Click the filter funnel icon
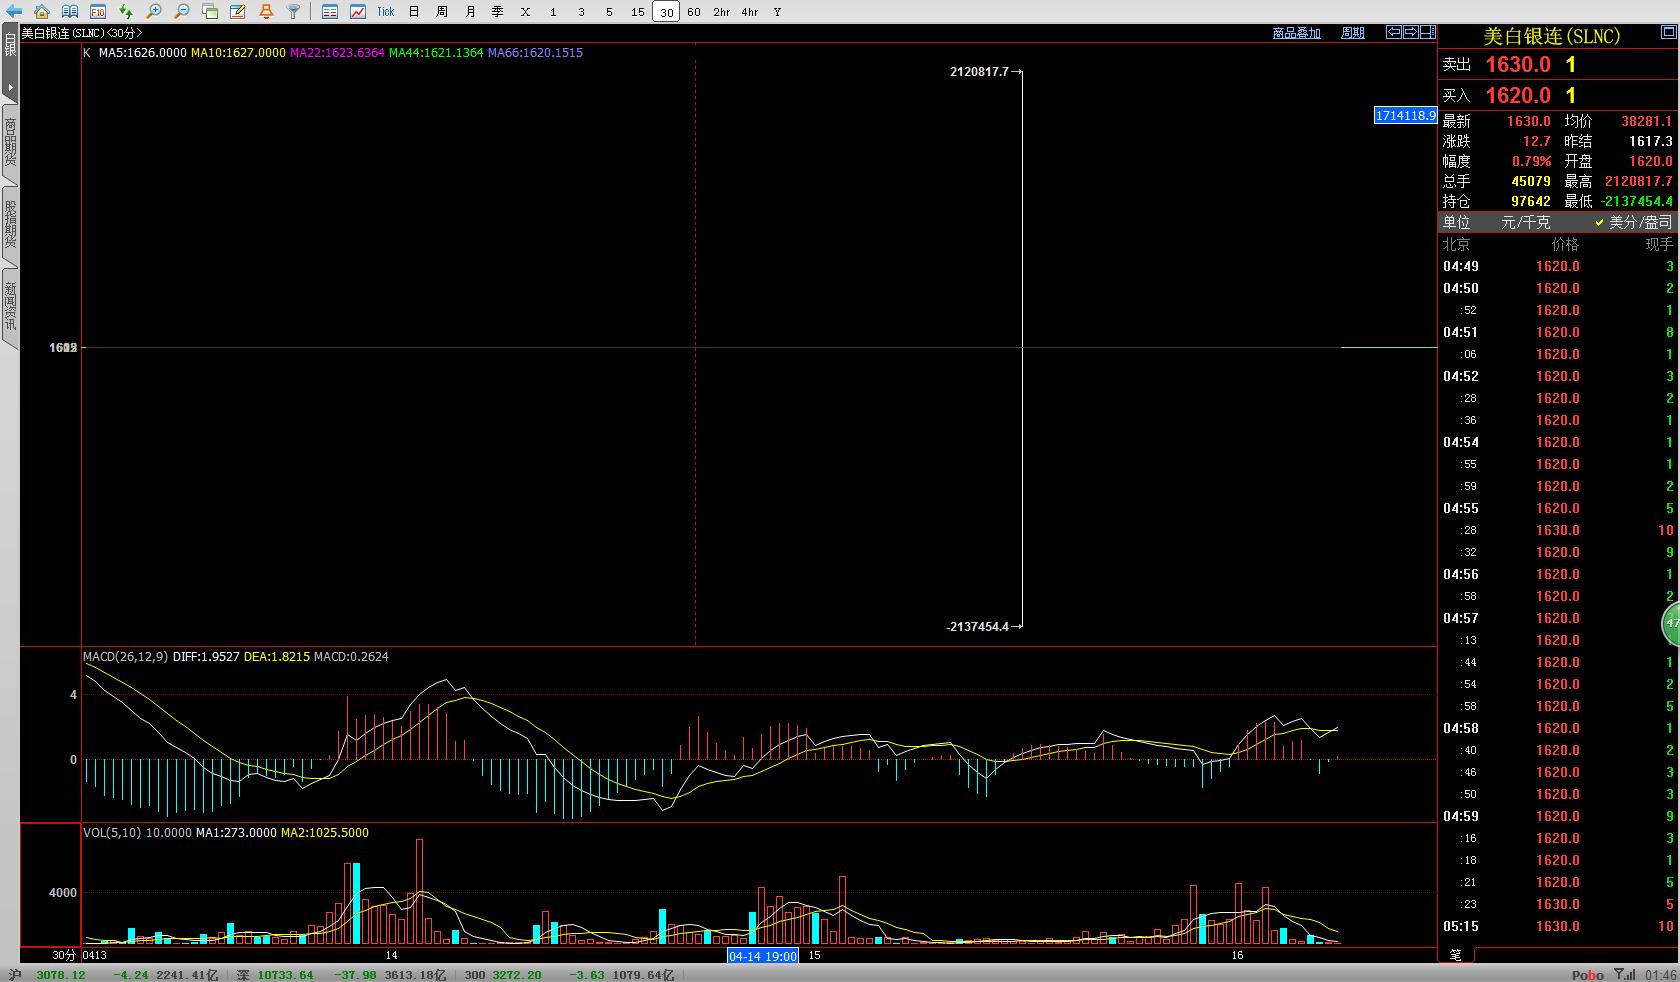The image size is (1680, 982). (x=294, y=12)
